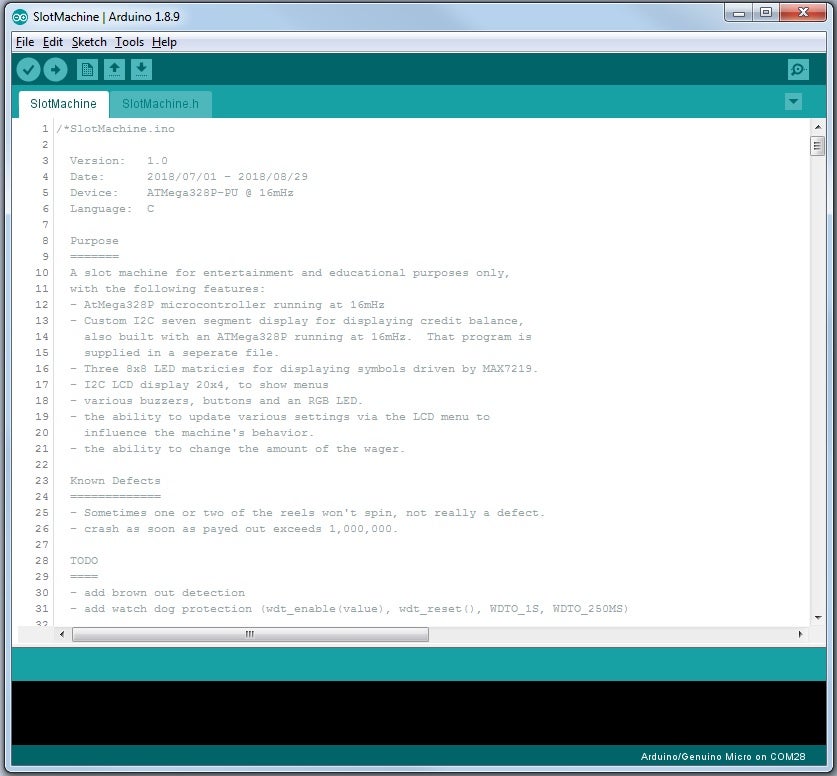Click the vertical scrollbar down arrow

(x=817, y=617)
